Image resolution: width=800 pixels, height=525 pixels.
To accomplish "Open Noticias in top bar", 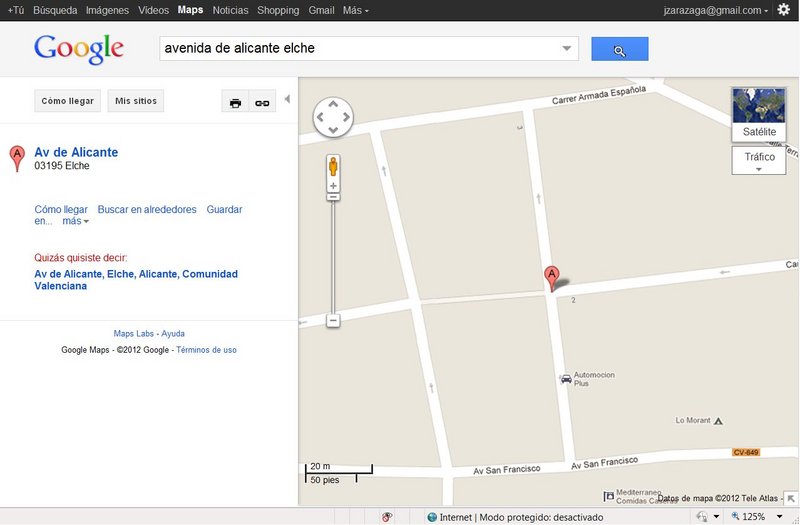I will (x=230, y=10).
